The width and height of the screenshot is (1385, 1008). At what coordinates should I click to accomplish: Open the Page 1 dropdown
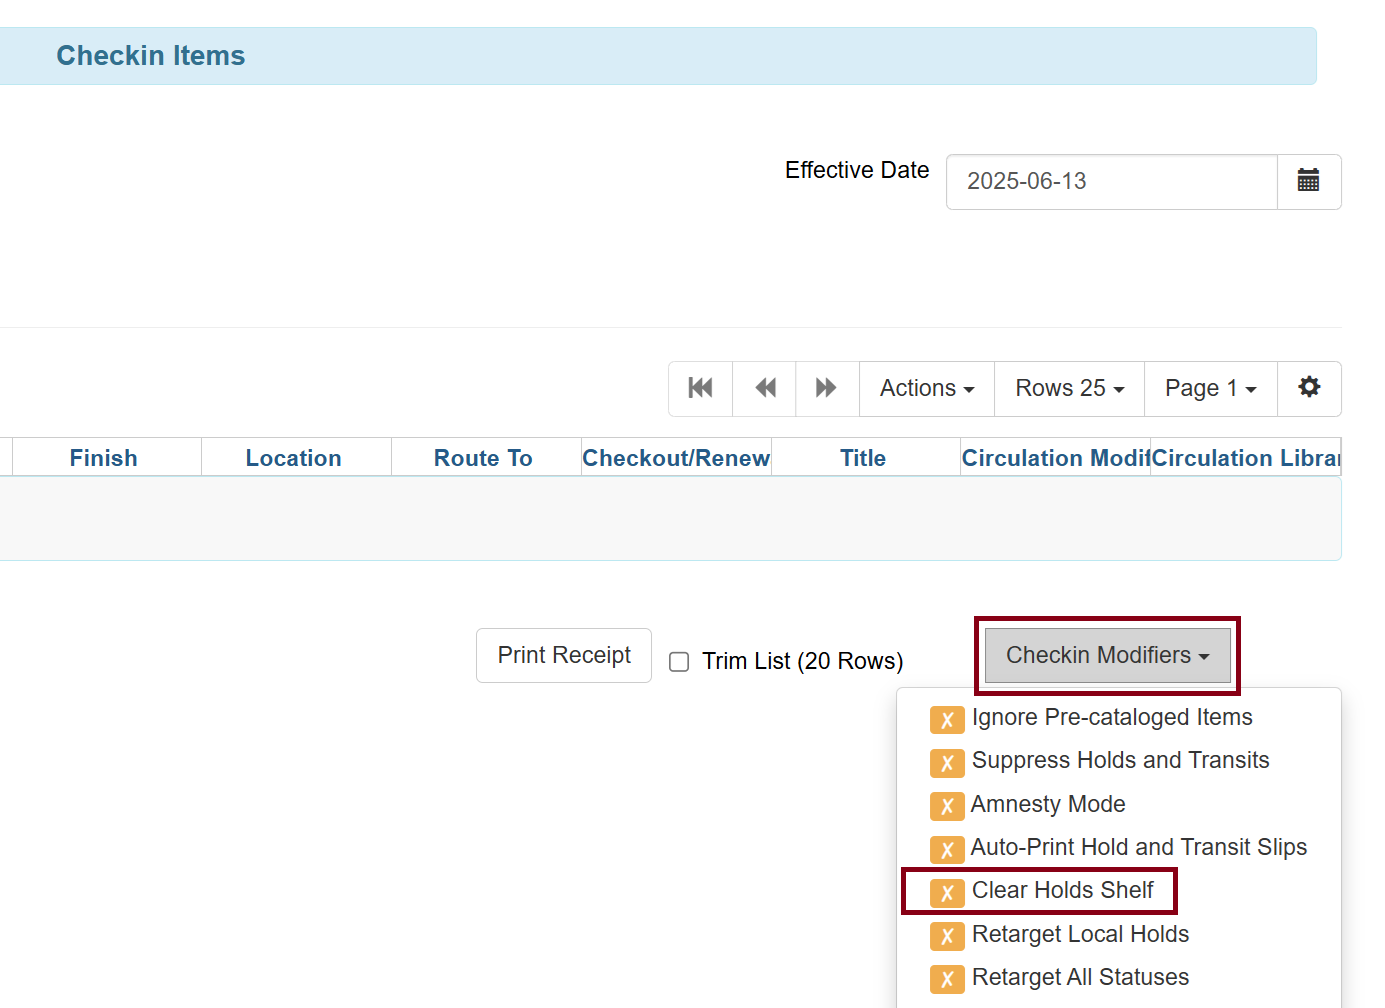coord(1210,388)
